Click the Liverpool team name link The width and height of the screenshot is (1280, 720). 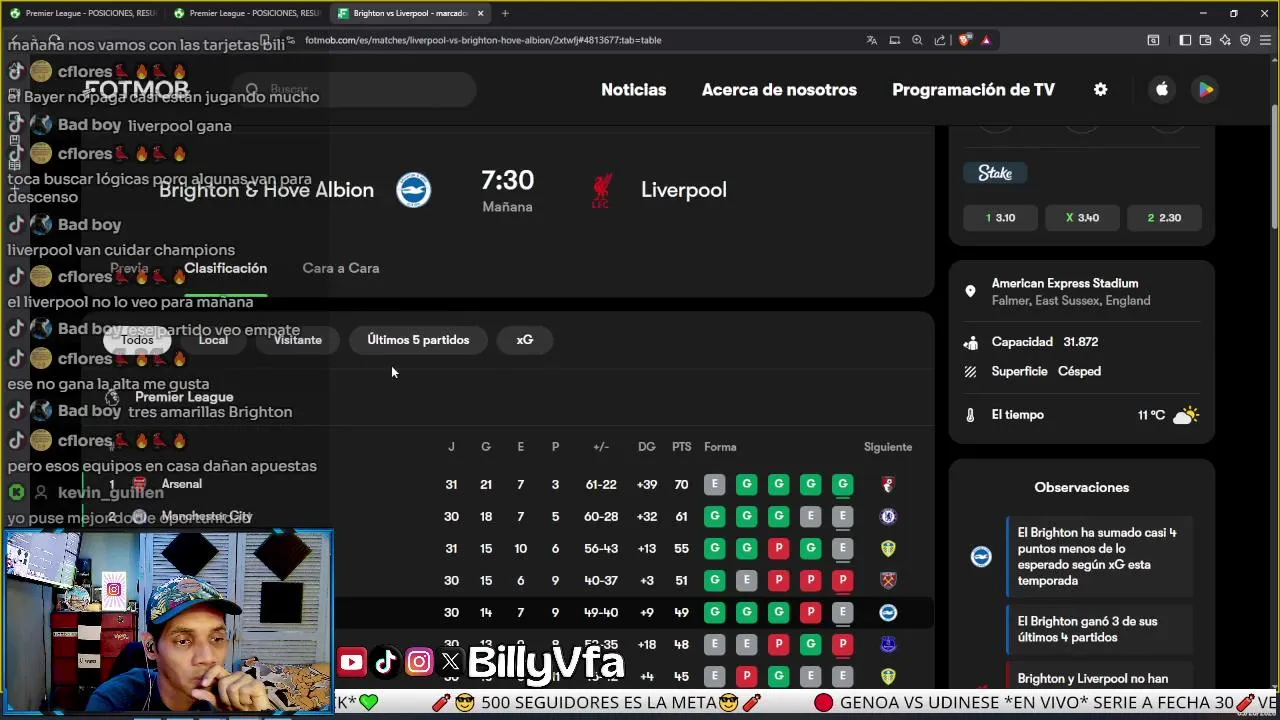coord(683,190)
